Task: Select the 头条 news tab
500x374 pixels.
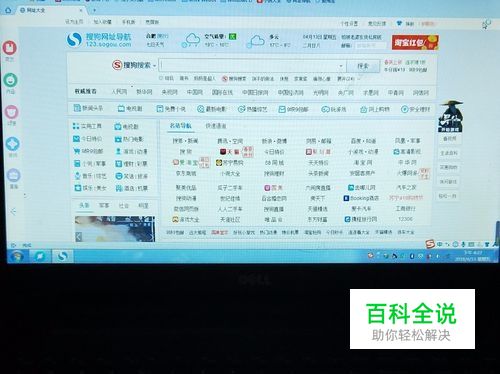Action: (84, 205)
